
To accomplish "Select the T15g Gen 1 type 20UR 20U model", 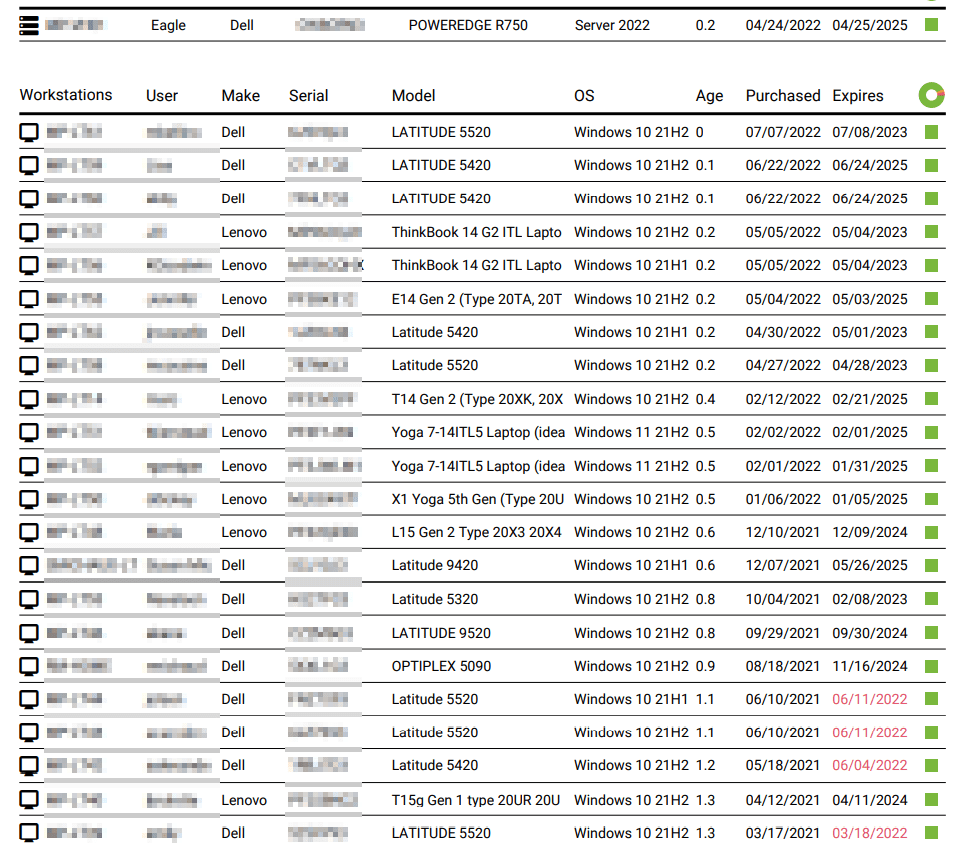I will click(x=476, y=800).
